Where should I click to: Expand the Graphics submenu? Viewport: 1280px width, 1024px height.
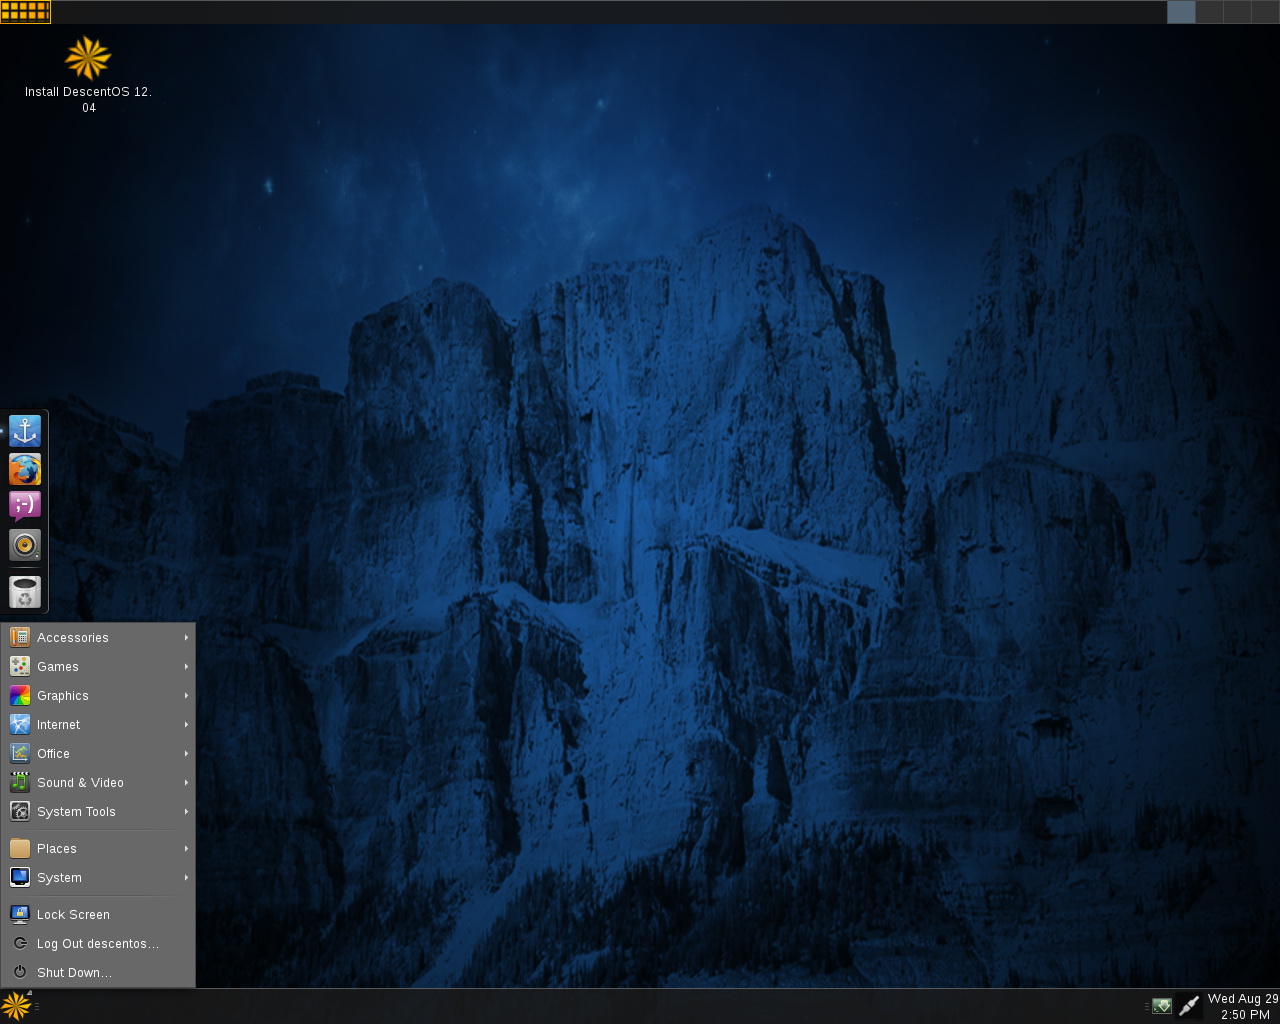[x=98, y=696]
